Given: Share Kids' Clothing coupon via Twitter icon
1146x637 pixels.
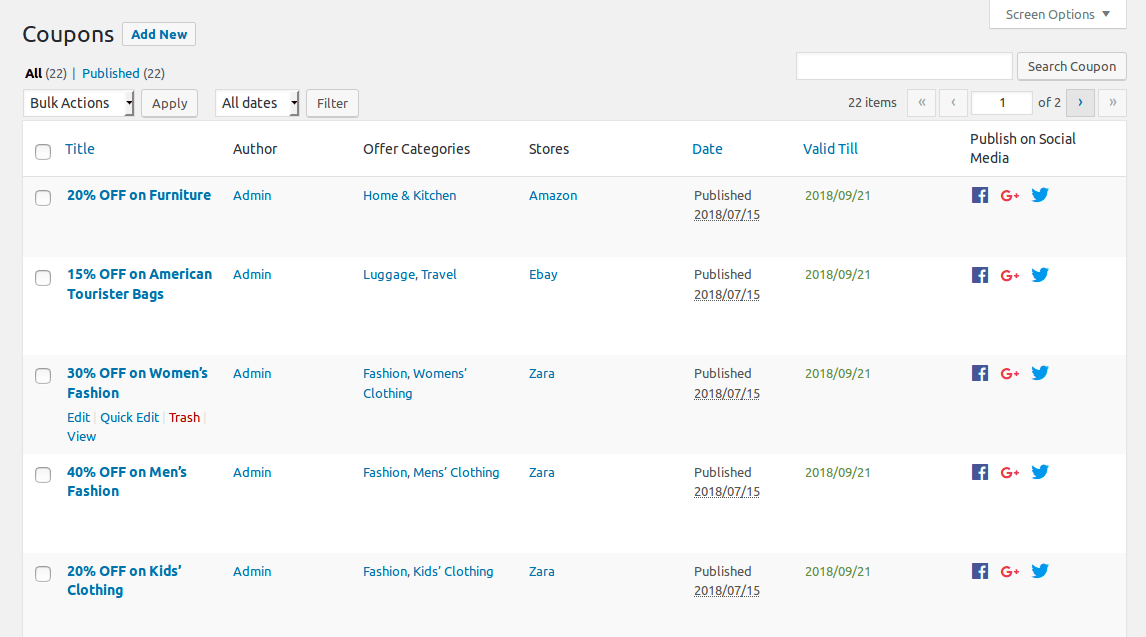Looking at the screenshot, I should click(1040, 571).
